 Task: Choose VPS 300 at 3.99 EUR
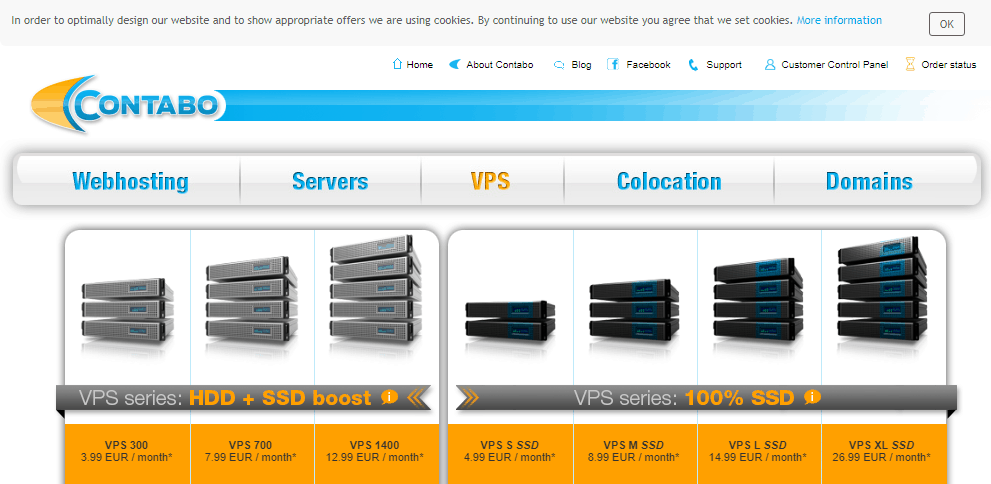127,451
